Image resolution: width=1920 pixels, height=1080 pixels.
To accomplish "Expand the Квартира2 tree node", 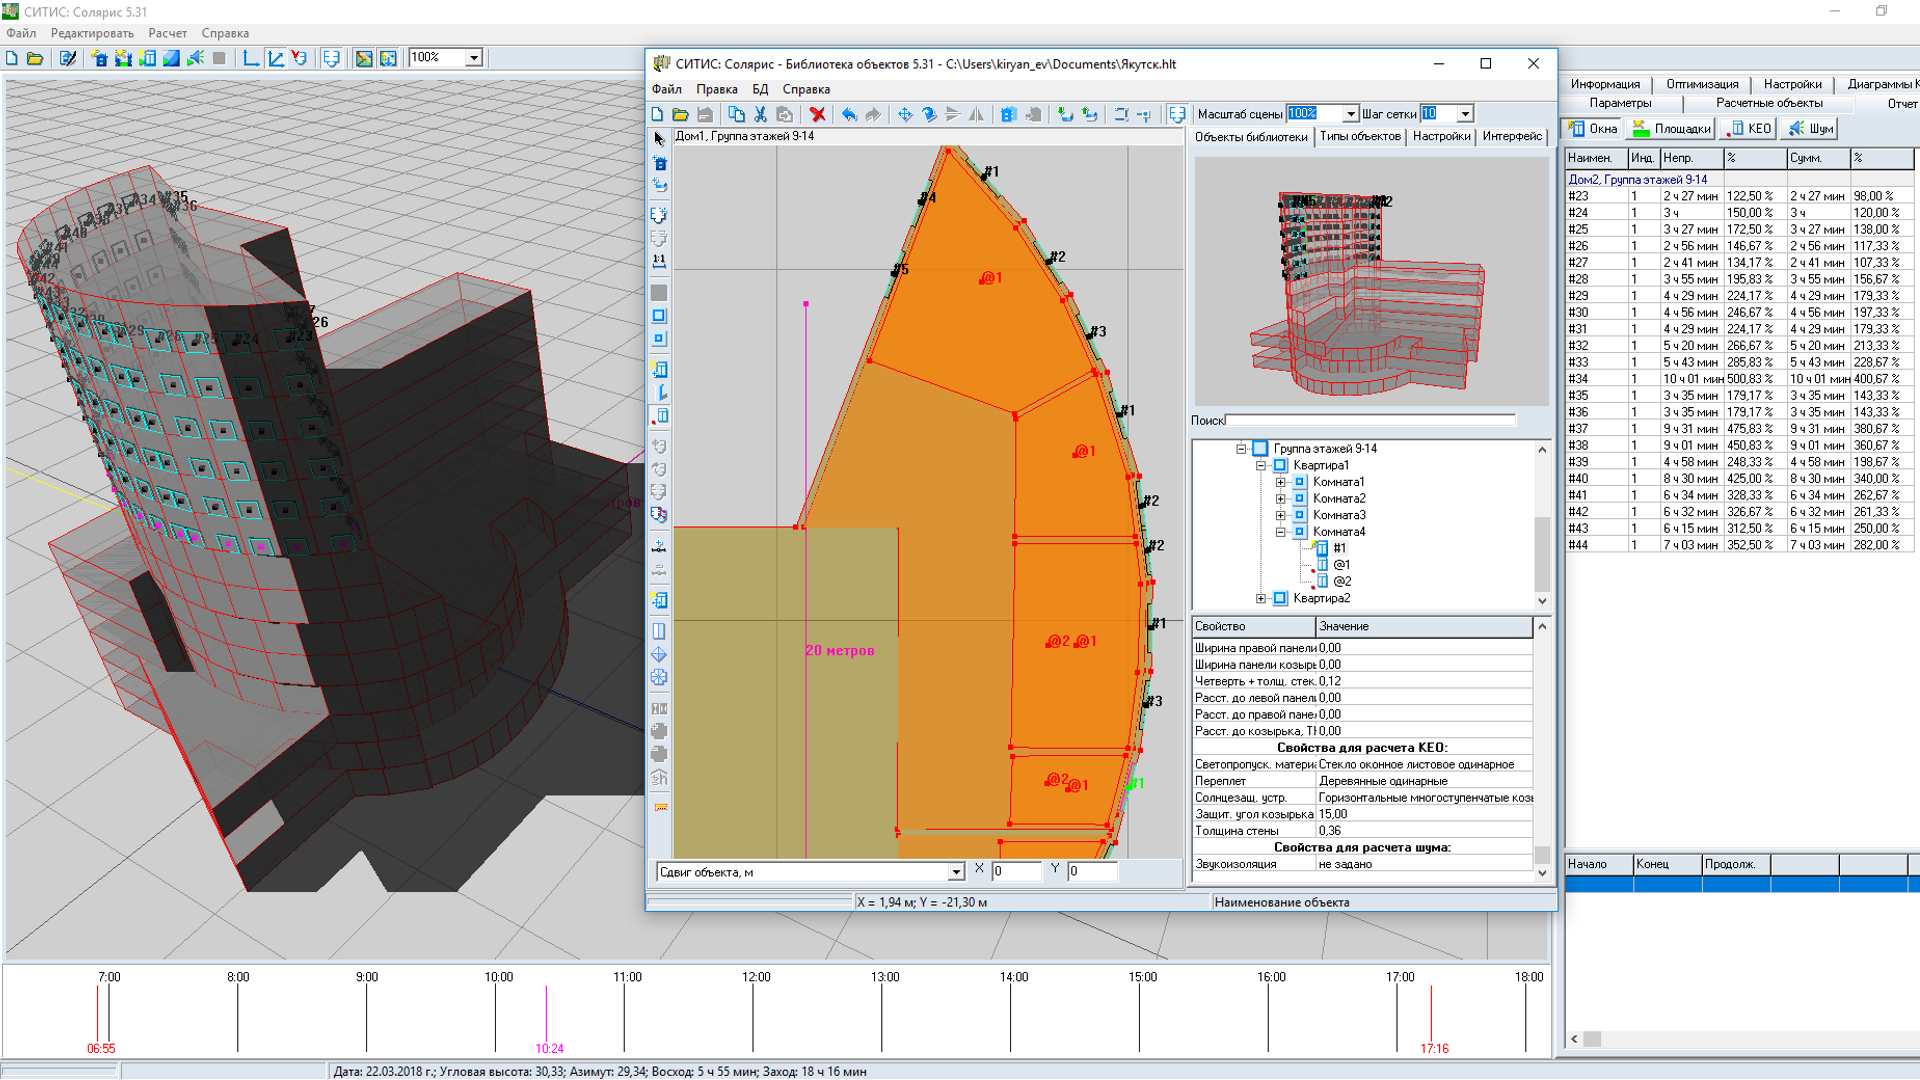I will pyautogui.click(x=1261, y=598).
